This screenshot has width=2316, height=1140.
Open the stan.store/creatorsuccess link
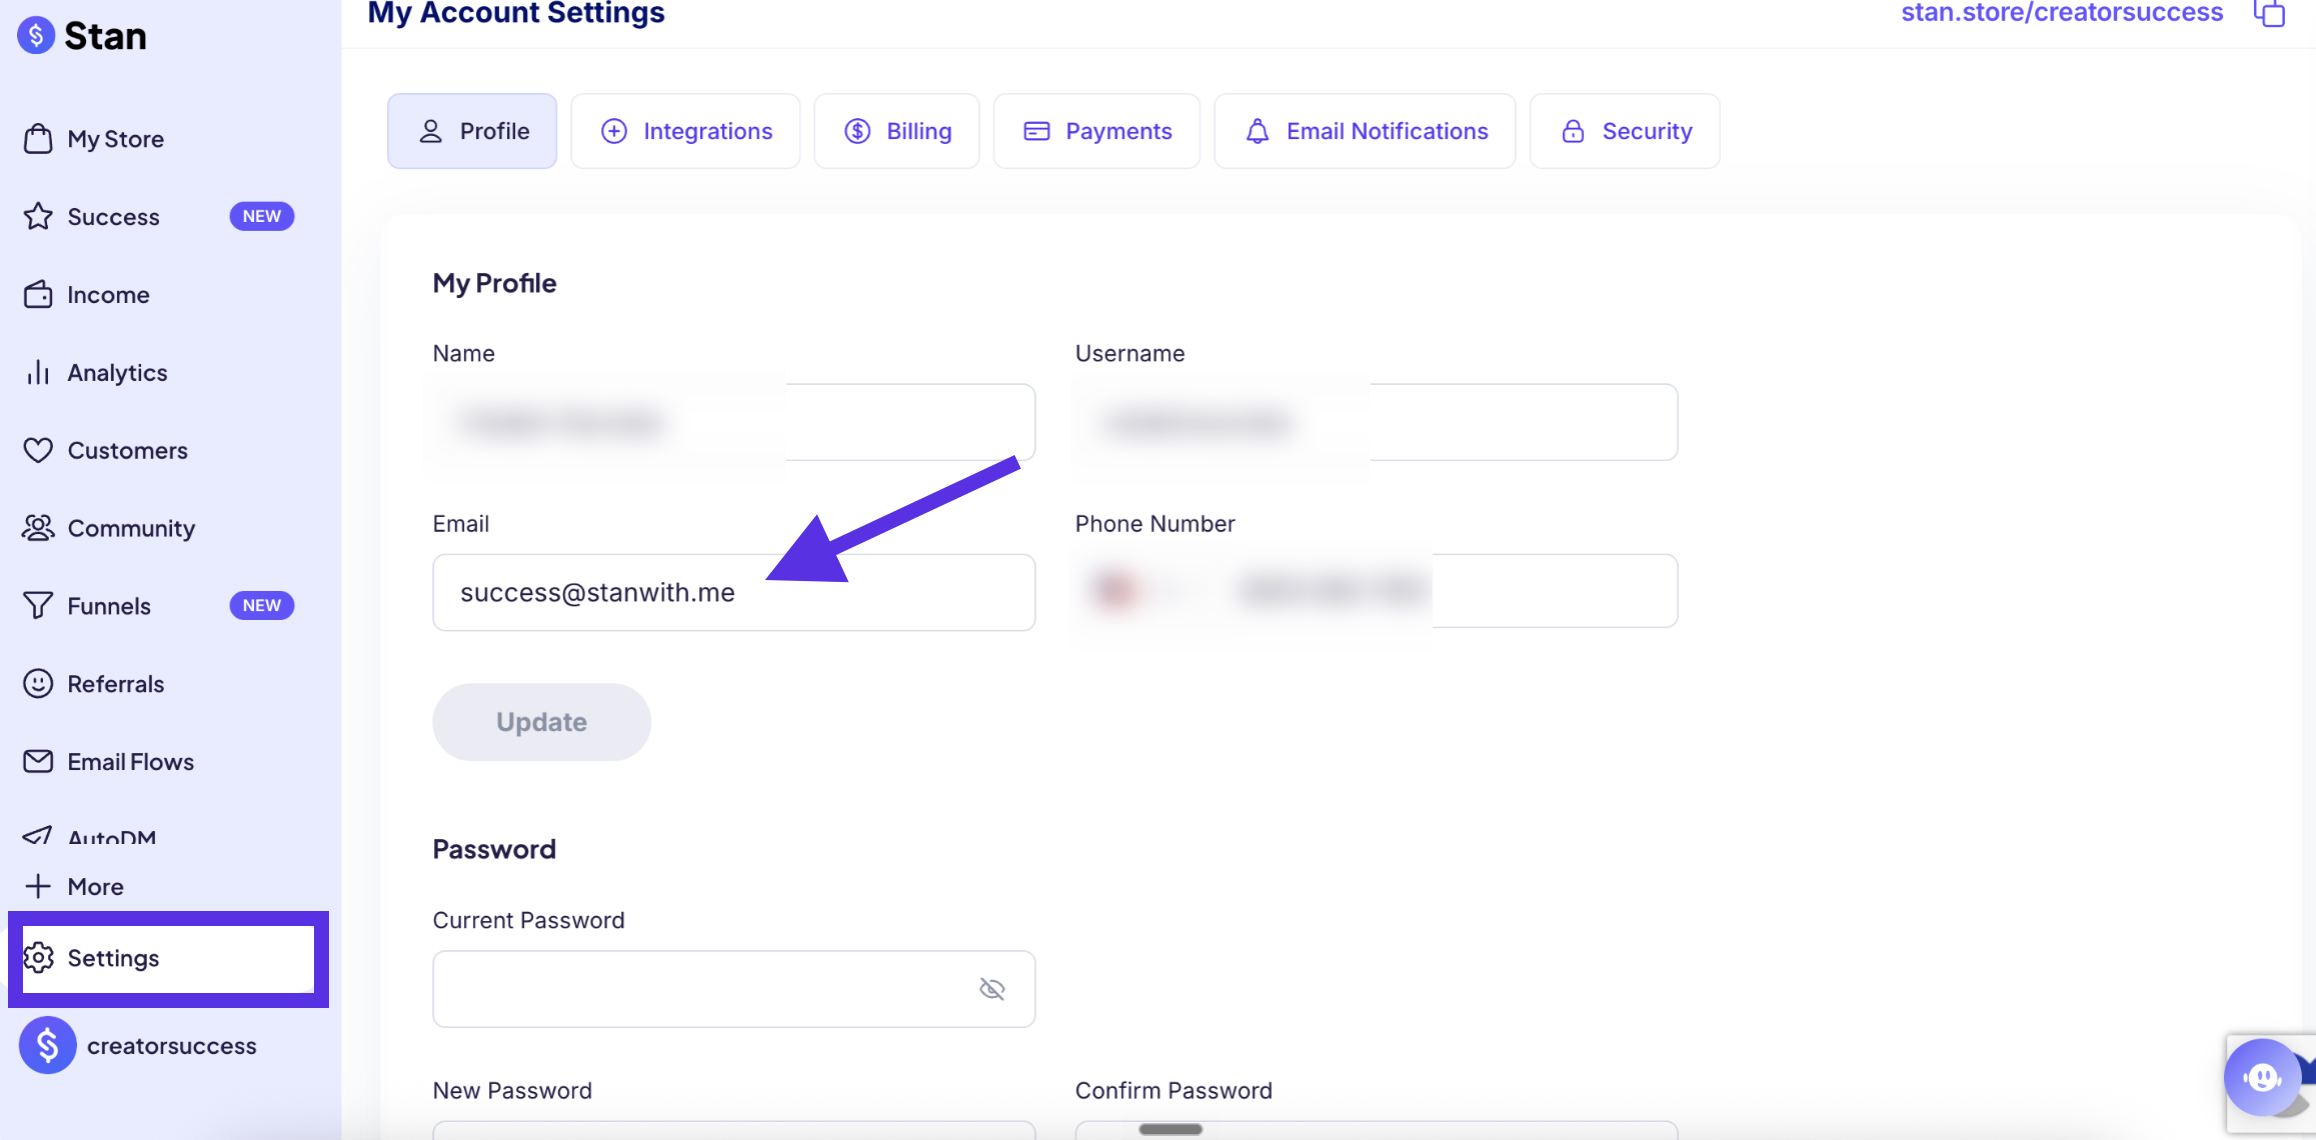2062,13
